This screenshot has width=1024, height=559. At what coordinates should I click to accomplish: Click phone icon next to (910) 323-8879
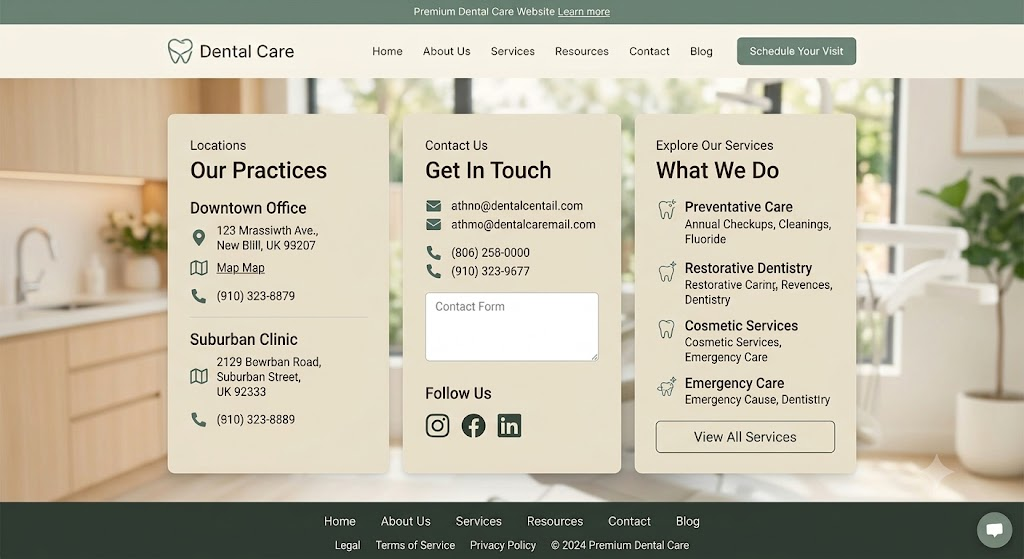click(x=199, y=296)
